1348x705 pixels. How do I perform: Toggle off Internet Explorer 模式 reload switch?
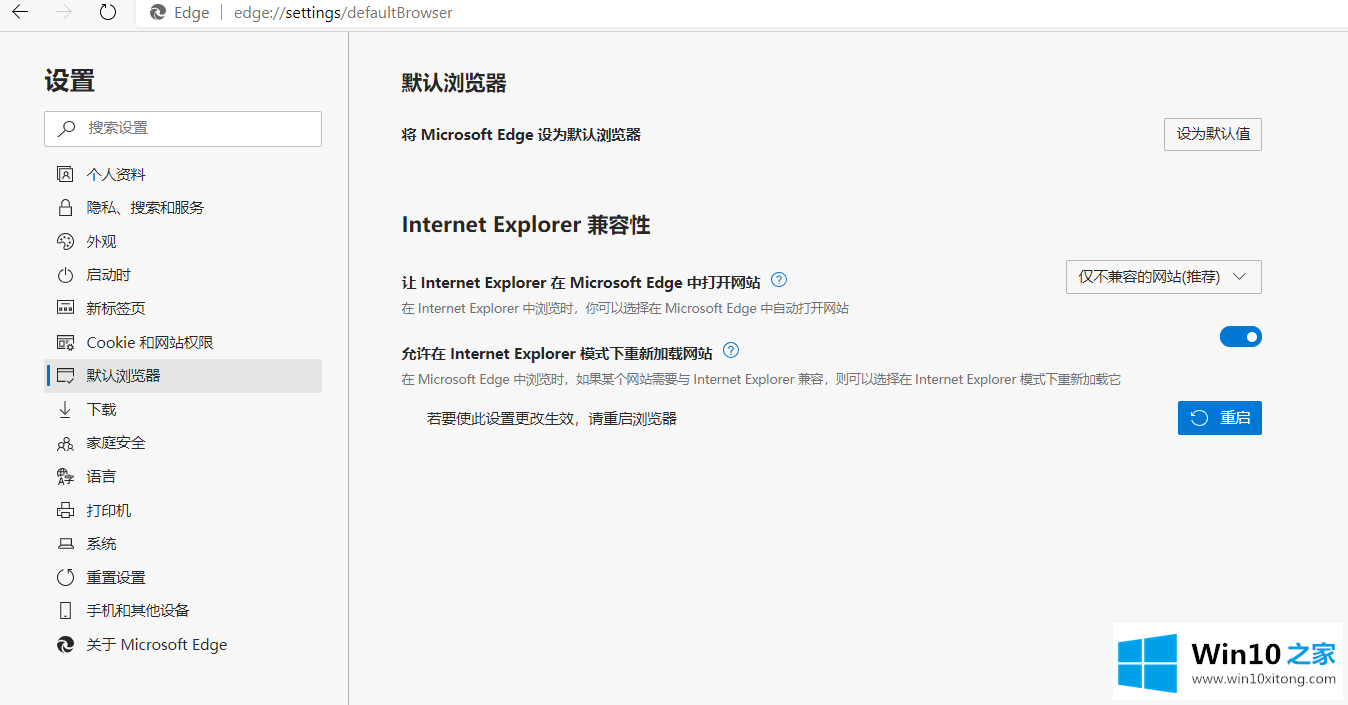tap(1240, 337)
